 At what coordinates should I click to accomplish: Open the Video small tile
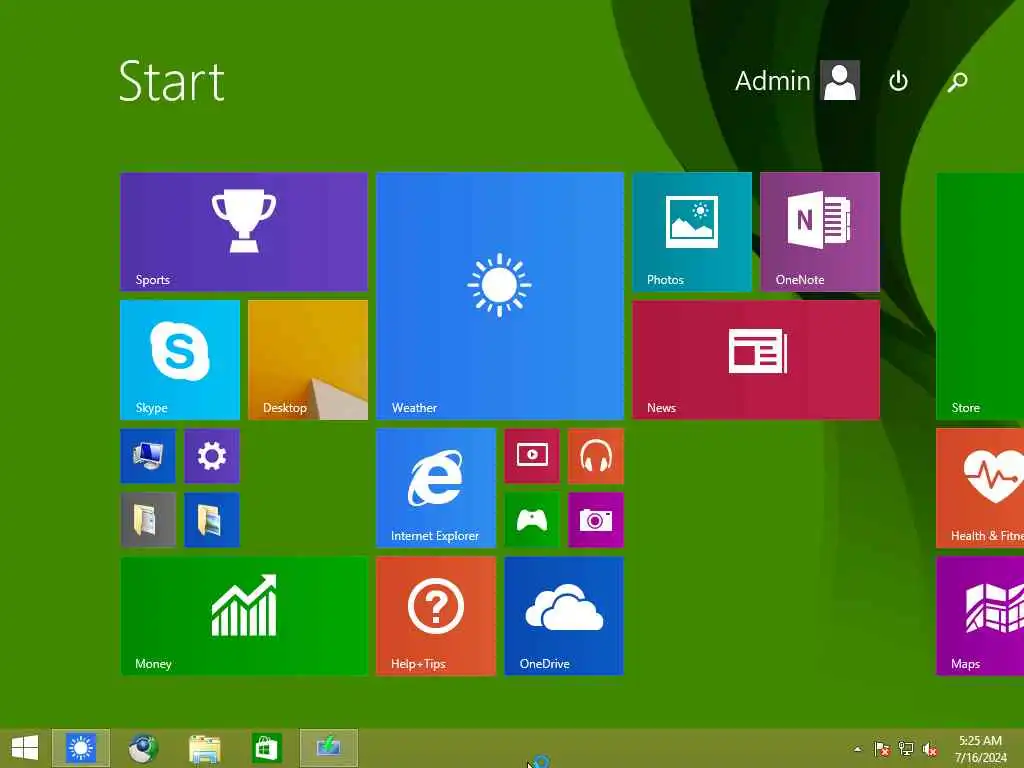532,456
